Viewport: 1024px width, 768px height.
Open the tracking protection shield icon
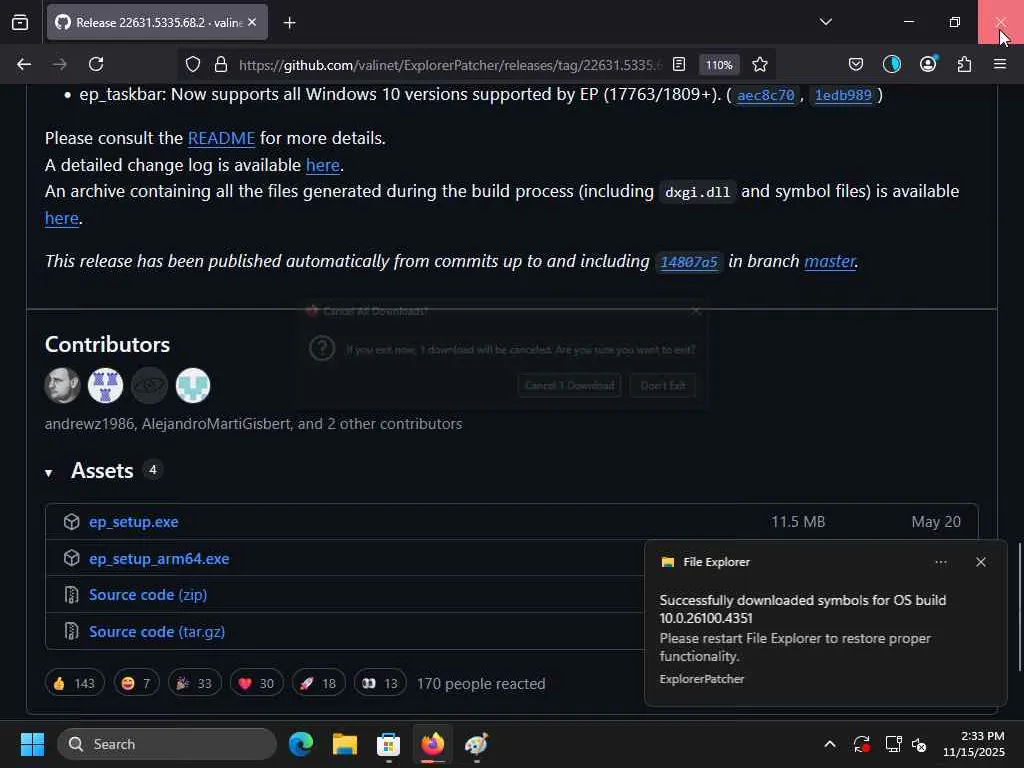(193, 64)
